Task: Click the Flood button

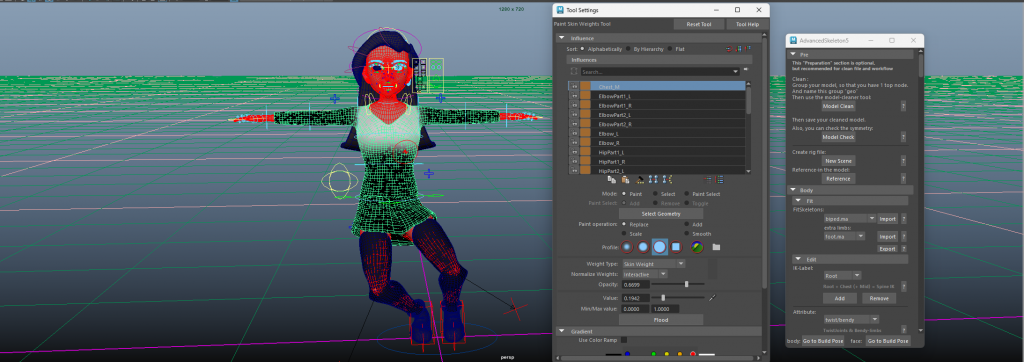Action: tap(661, 320)
